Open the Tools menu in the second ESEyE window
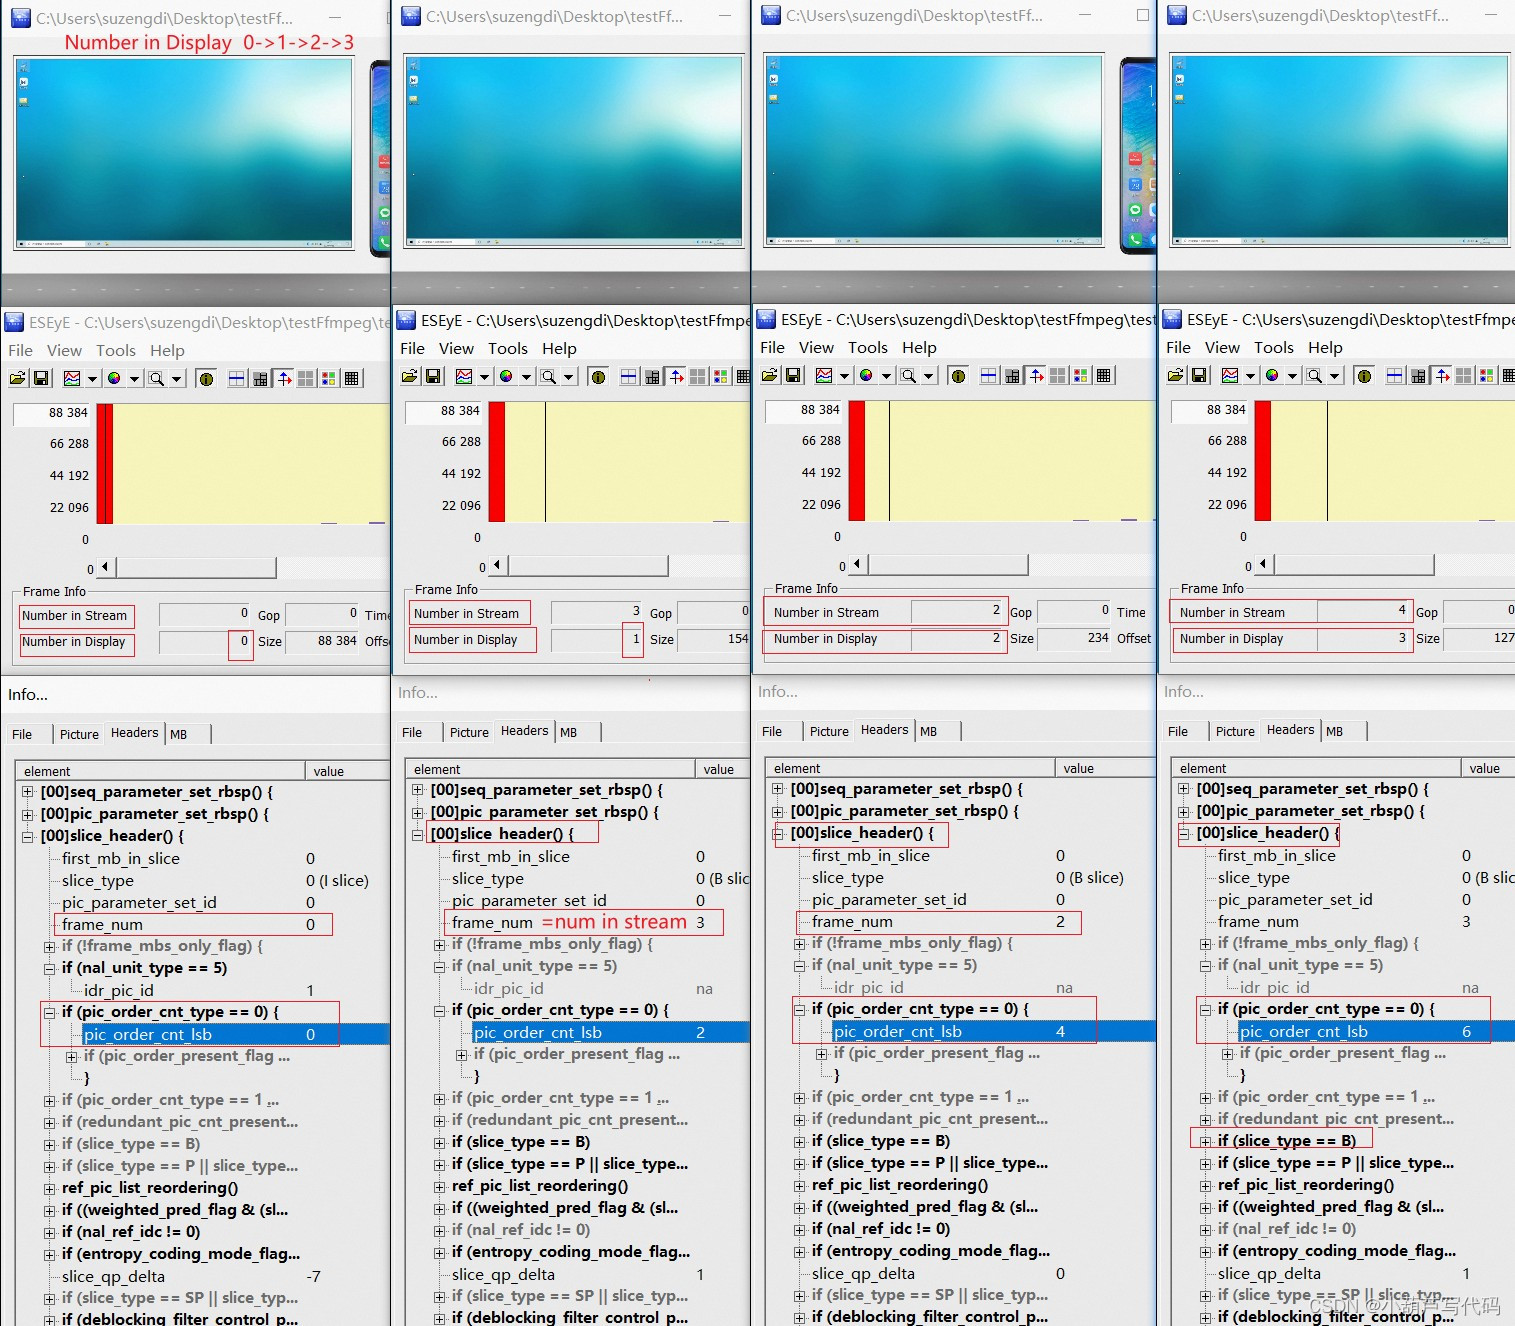 [x=508, y=348]
